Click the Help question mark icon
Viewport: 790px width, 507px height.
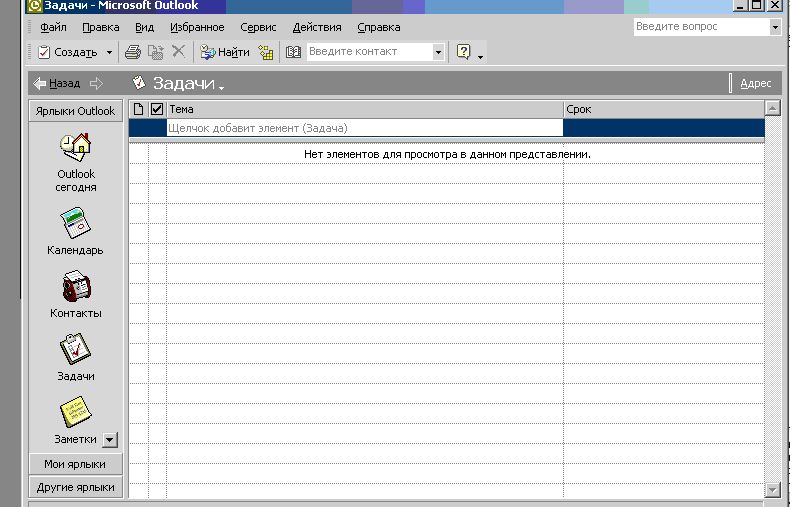pos(463,51)
